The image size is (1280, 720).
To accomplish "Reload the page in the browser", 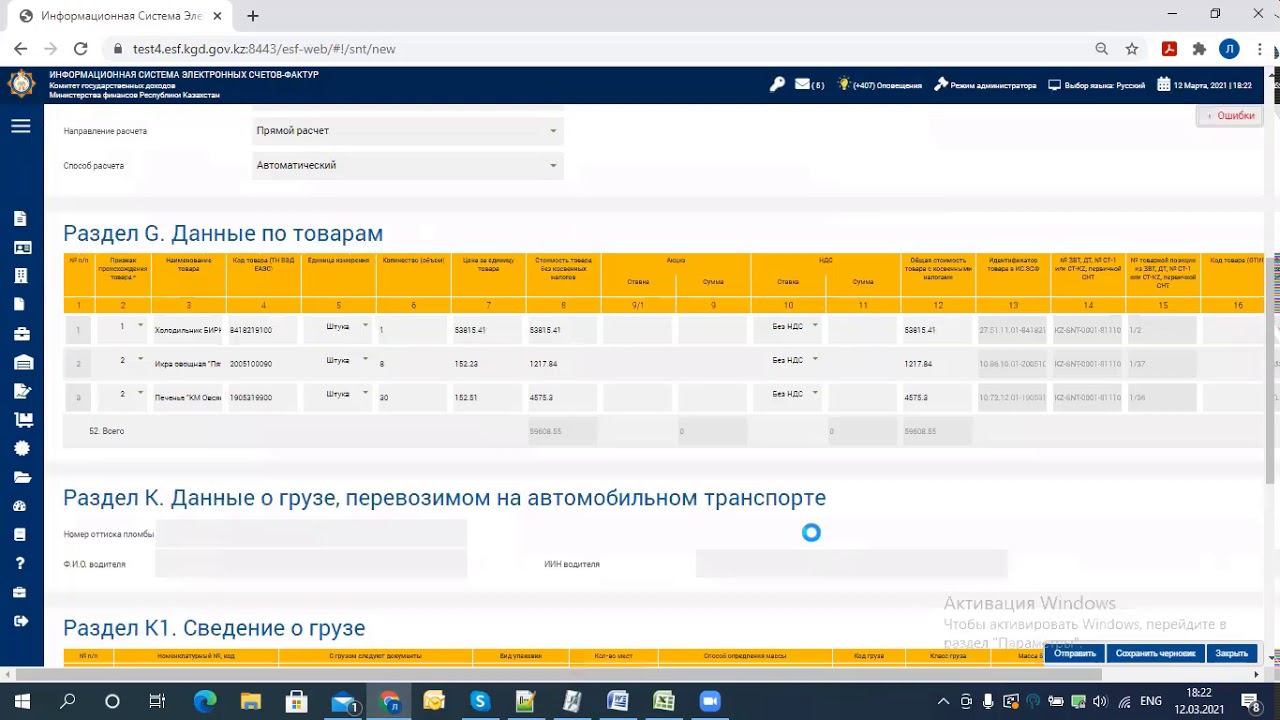I will click(x=81, y=49).
